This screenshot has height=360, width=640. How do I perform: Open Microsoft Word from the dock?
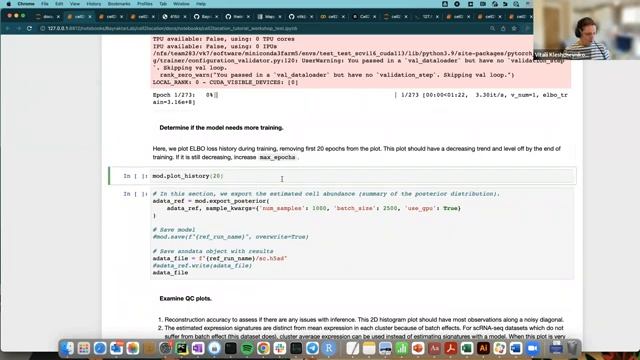coord(516,348)
